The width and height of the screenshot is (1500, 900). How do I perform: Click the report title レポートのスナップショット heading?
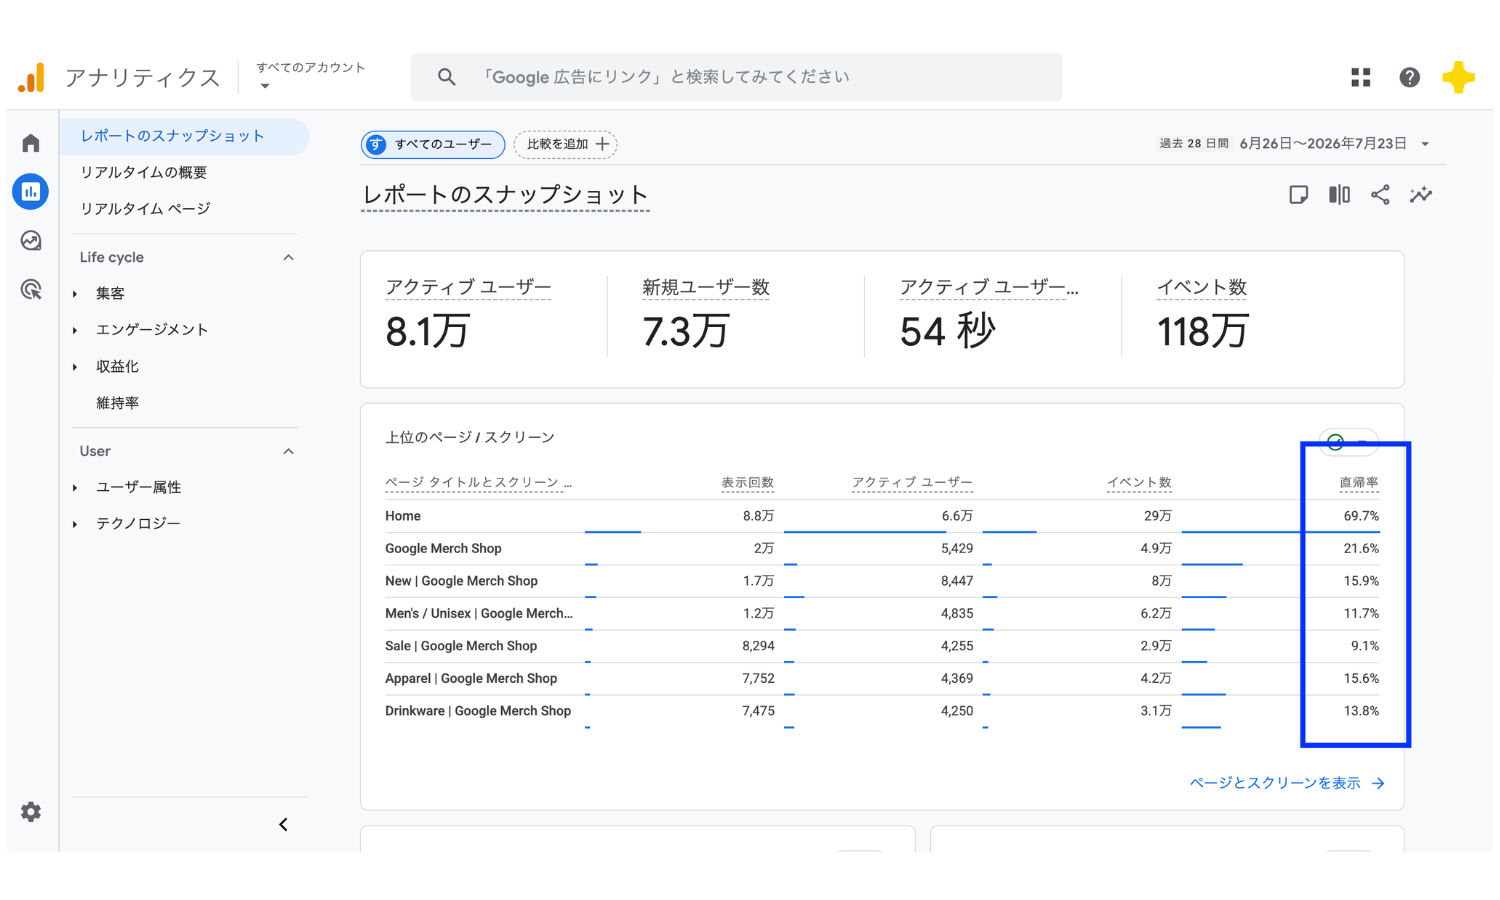point(505,195)
